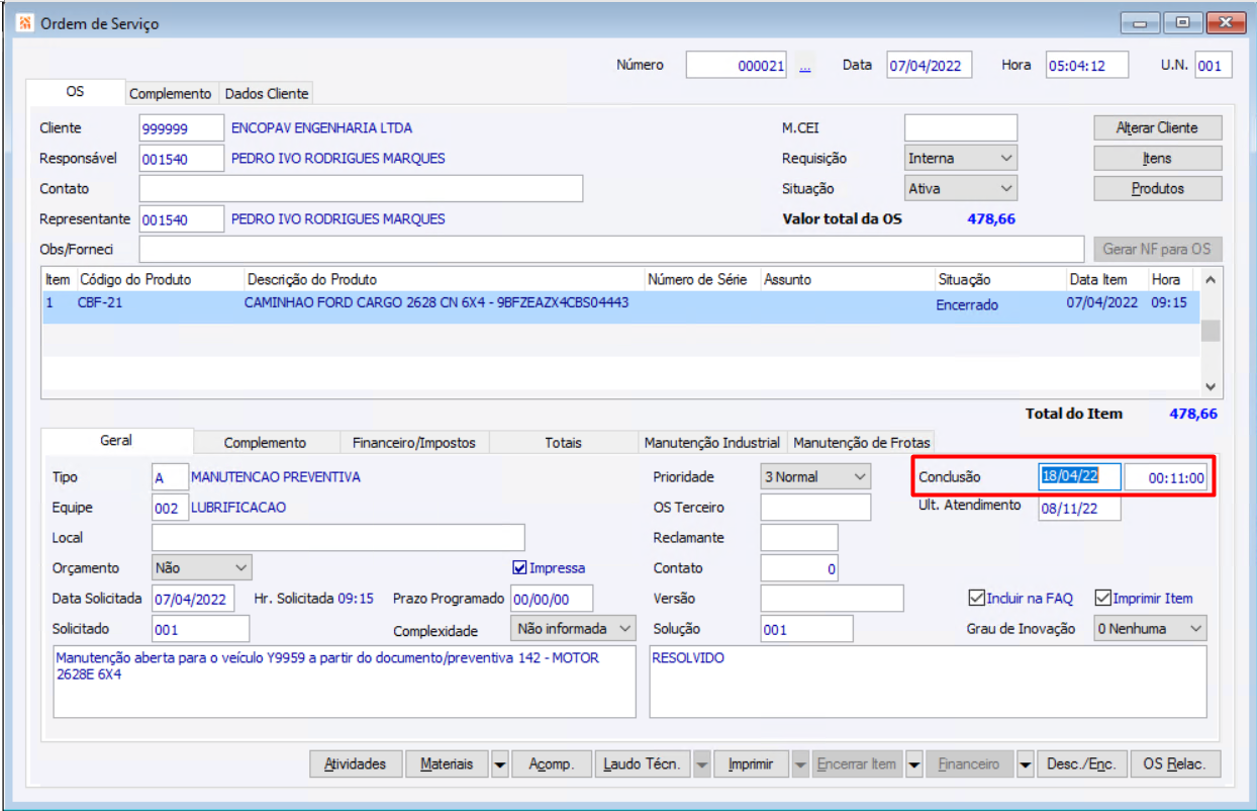Image resolution: width=1257 pixels, height=811 pixels.
Task: Toggle the Imprimir Item checkbox
Action: (1103, 599)
